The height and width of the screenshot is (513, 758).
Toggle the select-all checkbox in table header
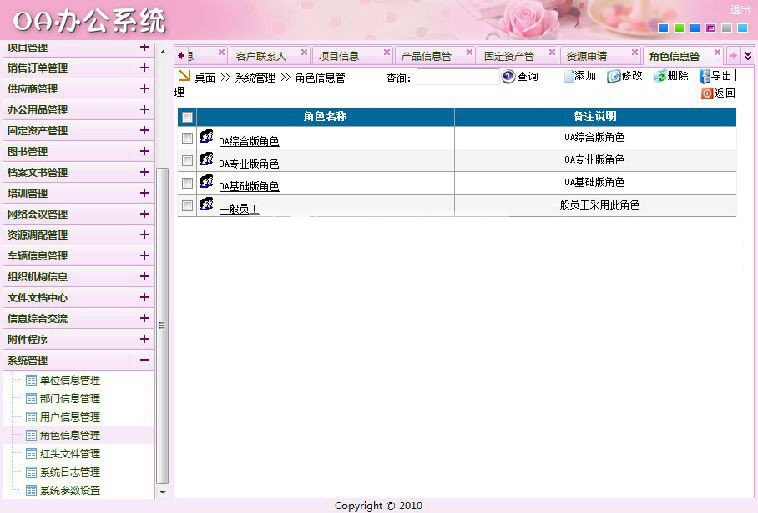187,118
